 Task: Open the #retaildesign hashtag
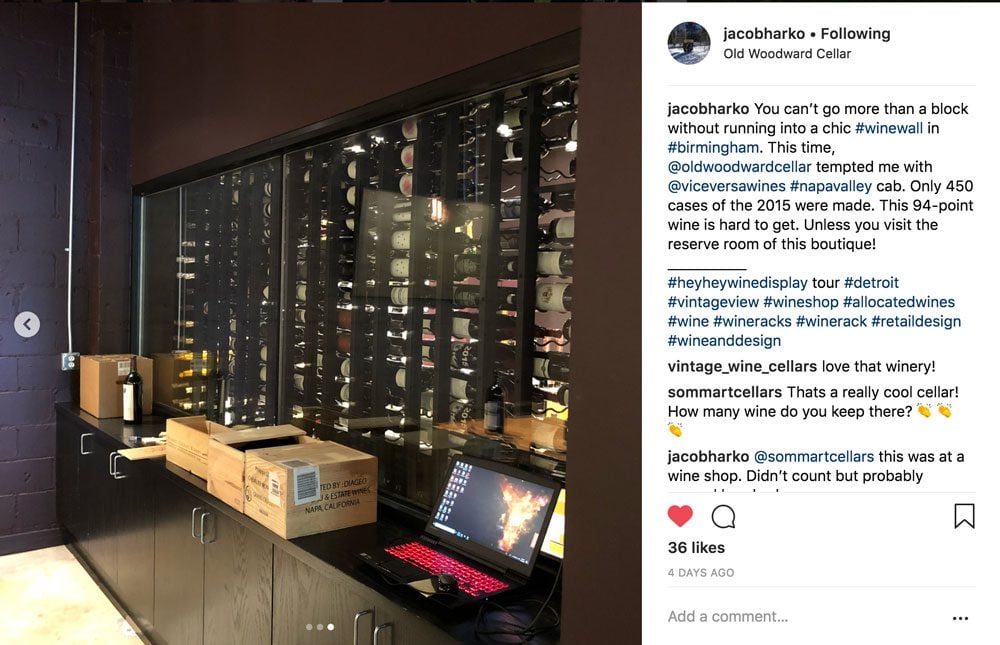click(x=916, y=322)
